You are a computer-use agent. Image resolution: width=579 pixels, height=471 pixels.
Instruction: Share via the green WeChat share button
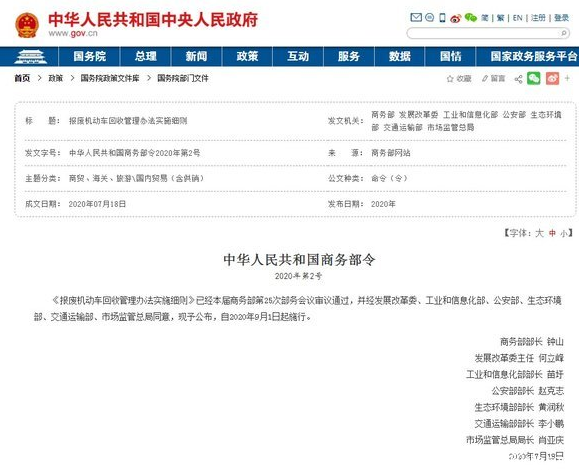(534, 78)
